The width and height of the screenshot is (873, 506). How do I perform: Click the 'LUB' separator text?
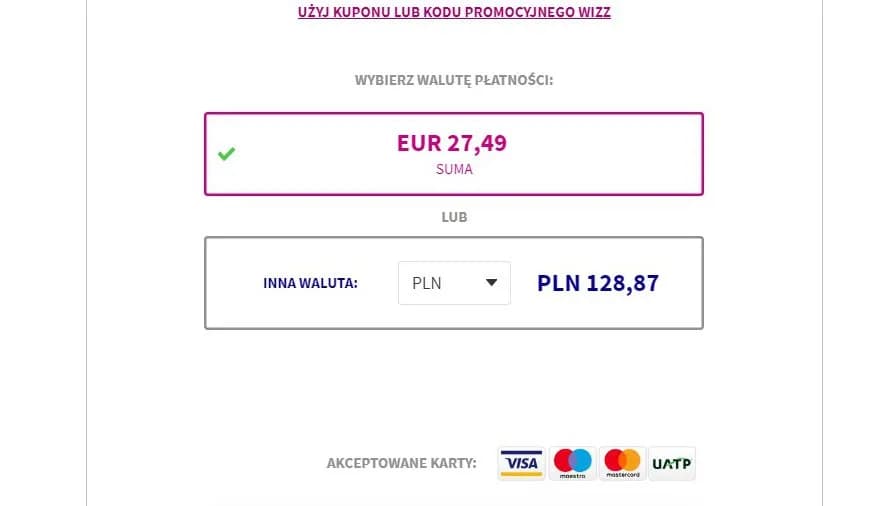(454, 216)
